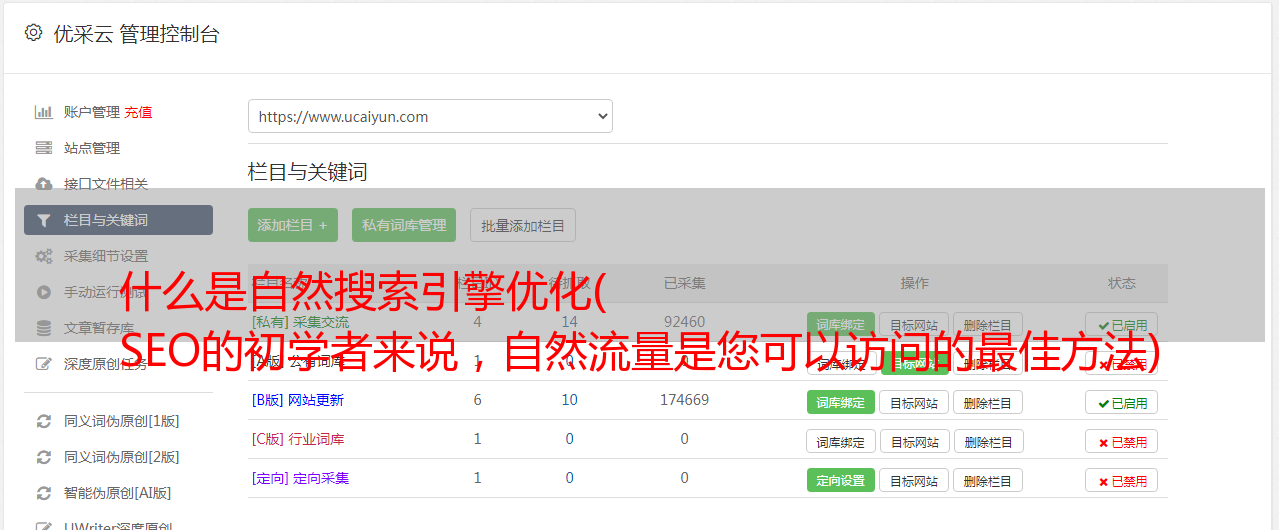Click the refresh icon for 同义词伪原创[1版]
The image size is (1279, 530).
point(43,421)
